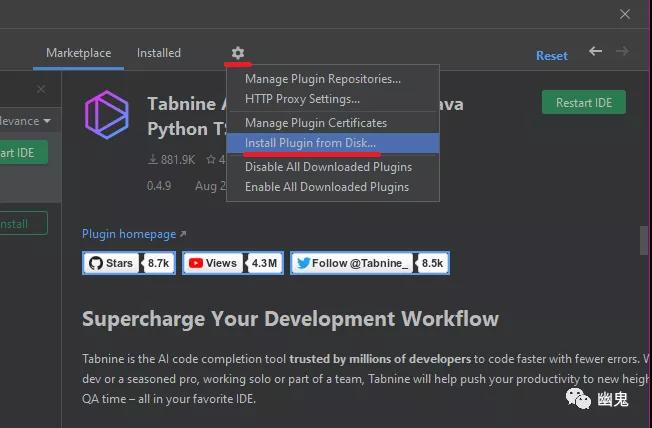Click the green Restart IDE button
Viewport: 652px width, 428px height.
[584, 102]
